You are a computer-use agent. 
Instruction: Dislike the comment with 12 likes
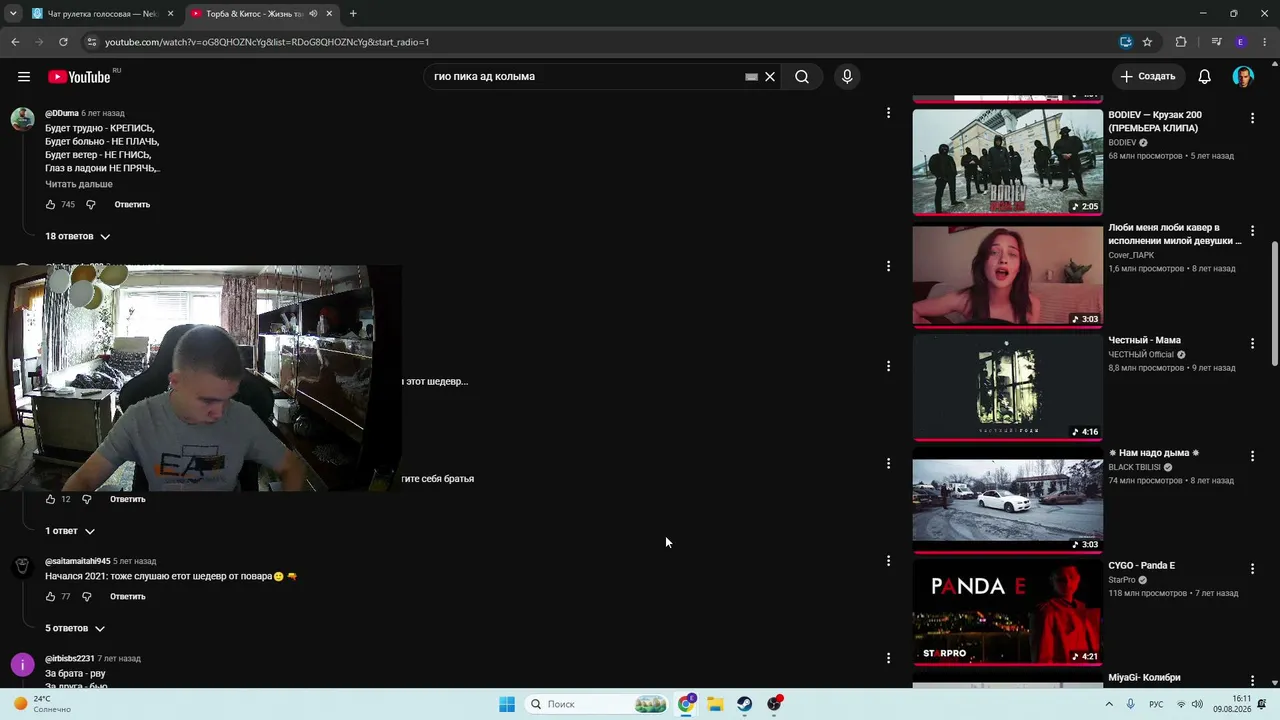pyautogui.click(x=87, y=499)
